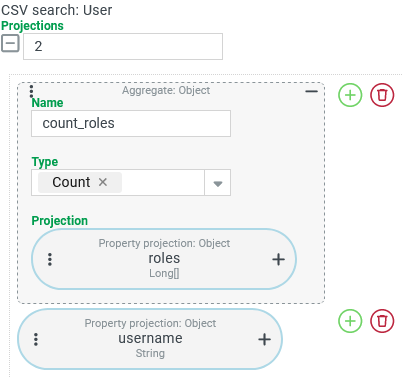
Task: Click the username projection drag handle
Action: (x=36, y=339)
